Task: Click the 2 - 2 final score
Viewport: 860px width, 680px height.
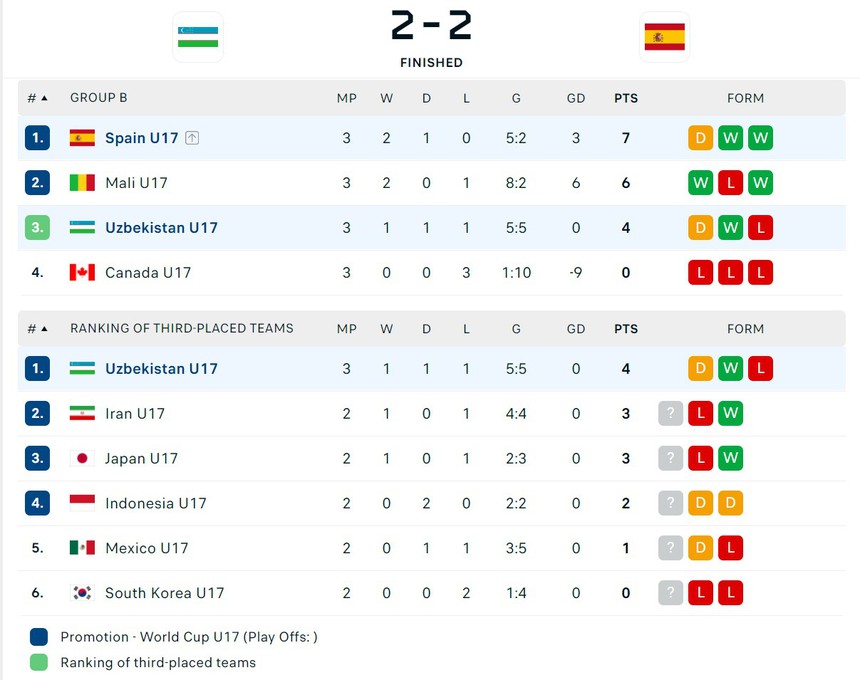Action: point(431,27)
